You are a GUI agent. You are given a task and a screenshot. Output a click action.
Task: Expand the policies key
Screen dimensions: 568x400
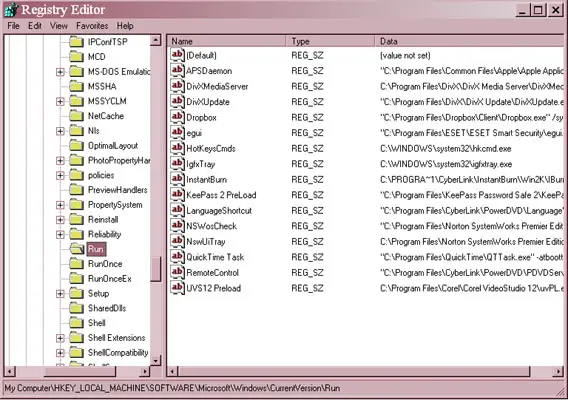60,175
